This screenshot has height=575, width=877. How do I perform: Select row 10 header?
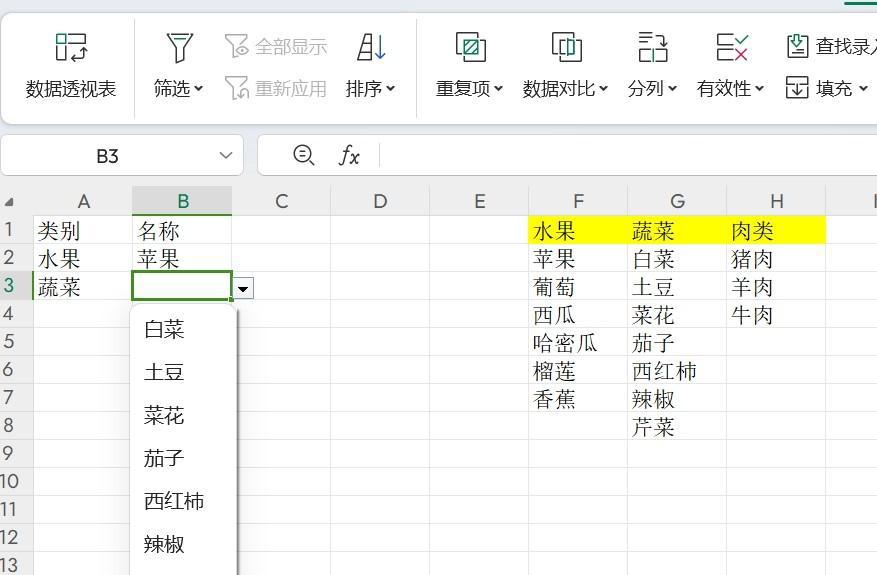[x=16, y=482]
